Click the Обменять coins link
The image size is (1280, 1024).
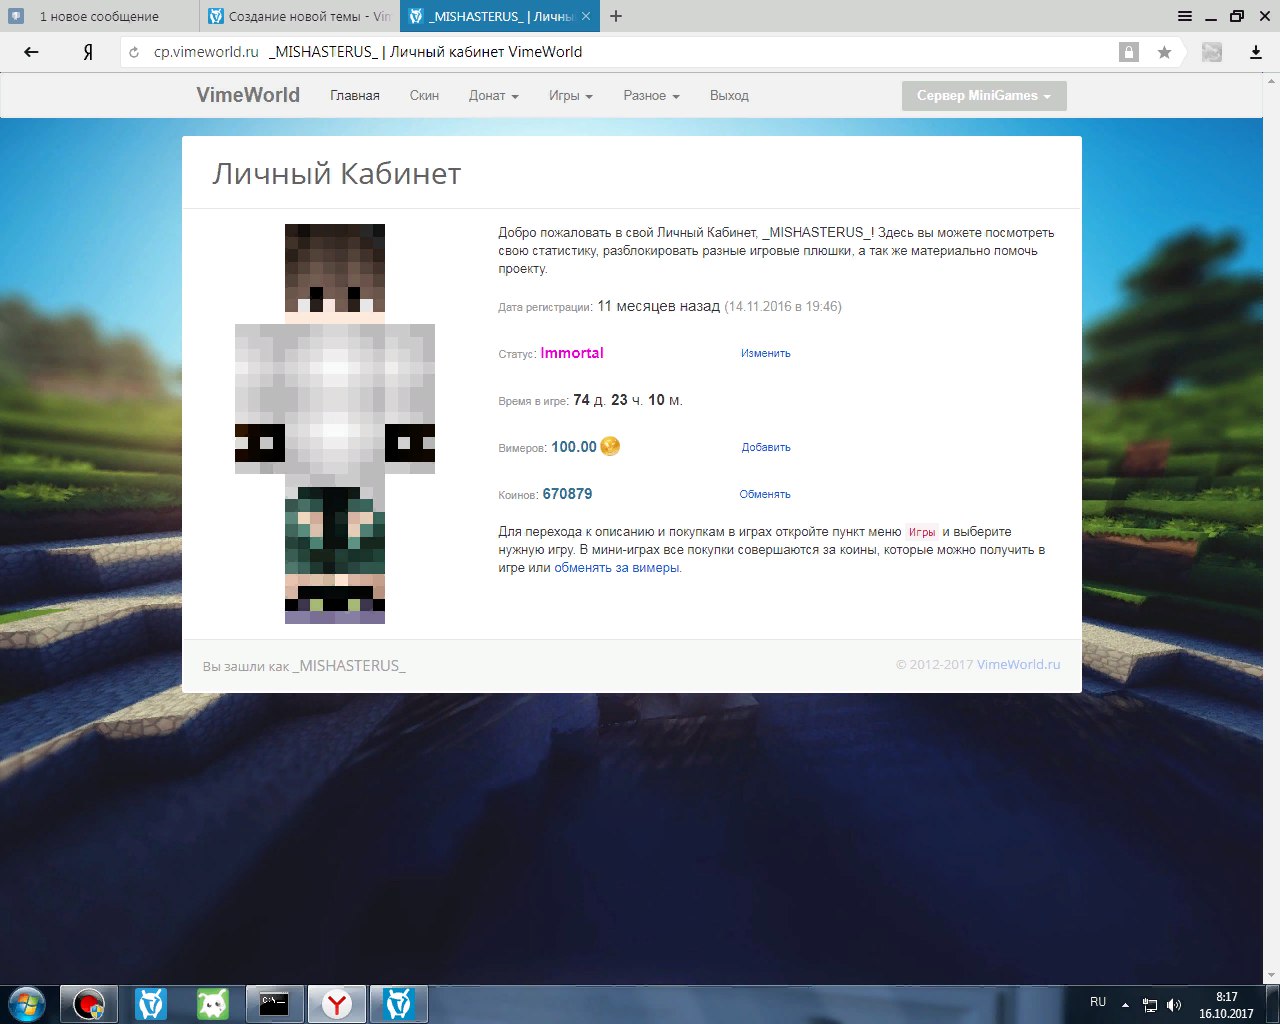pyautogui.click(x=765, y=494)
